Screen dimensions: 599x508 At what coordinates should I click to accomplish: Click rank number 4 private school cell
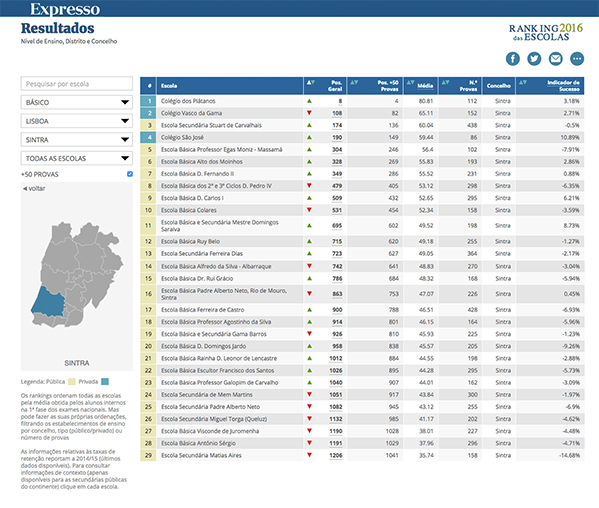pyautogui.click(x=148, y=138)
